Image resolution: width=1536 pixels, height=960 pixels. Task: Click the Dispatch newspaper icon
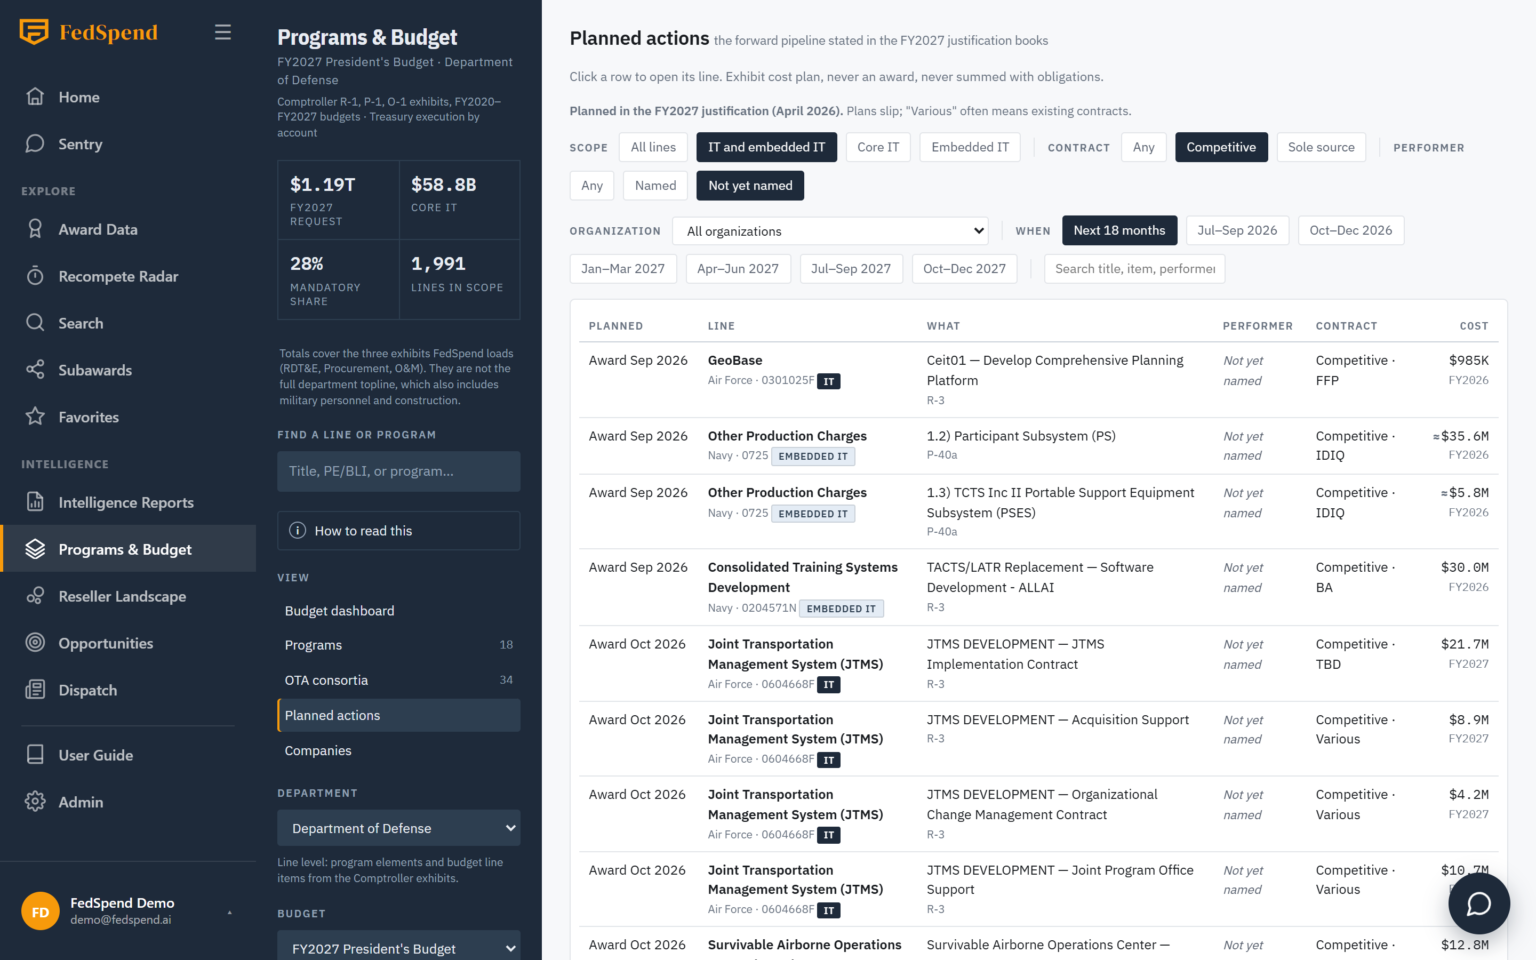35,690
